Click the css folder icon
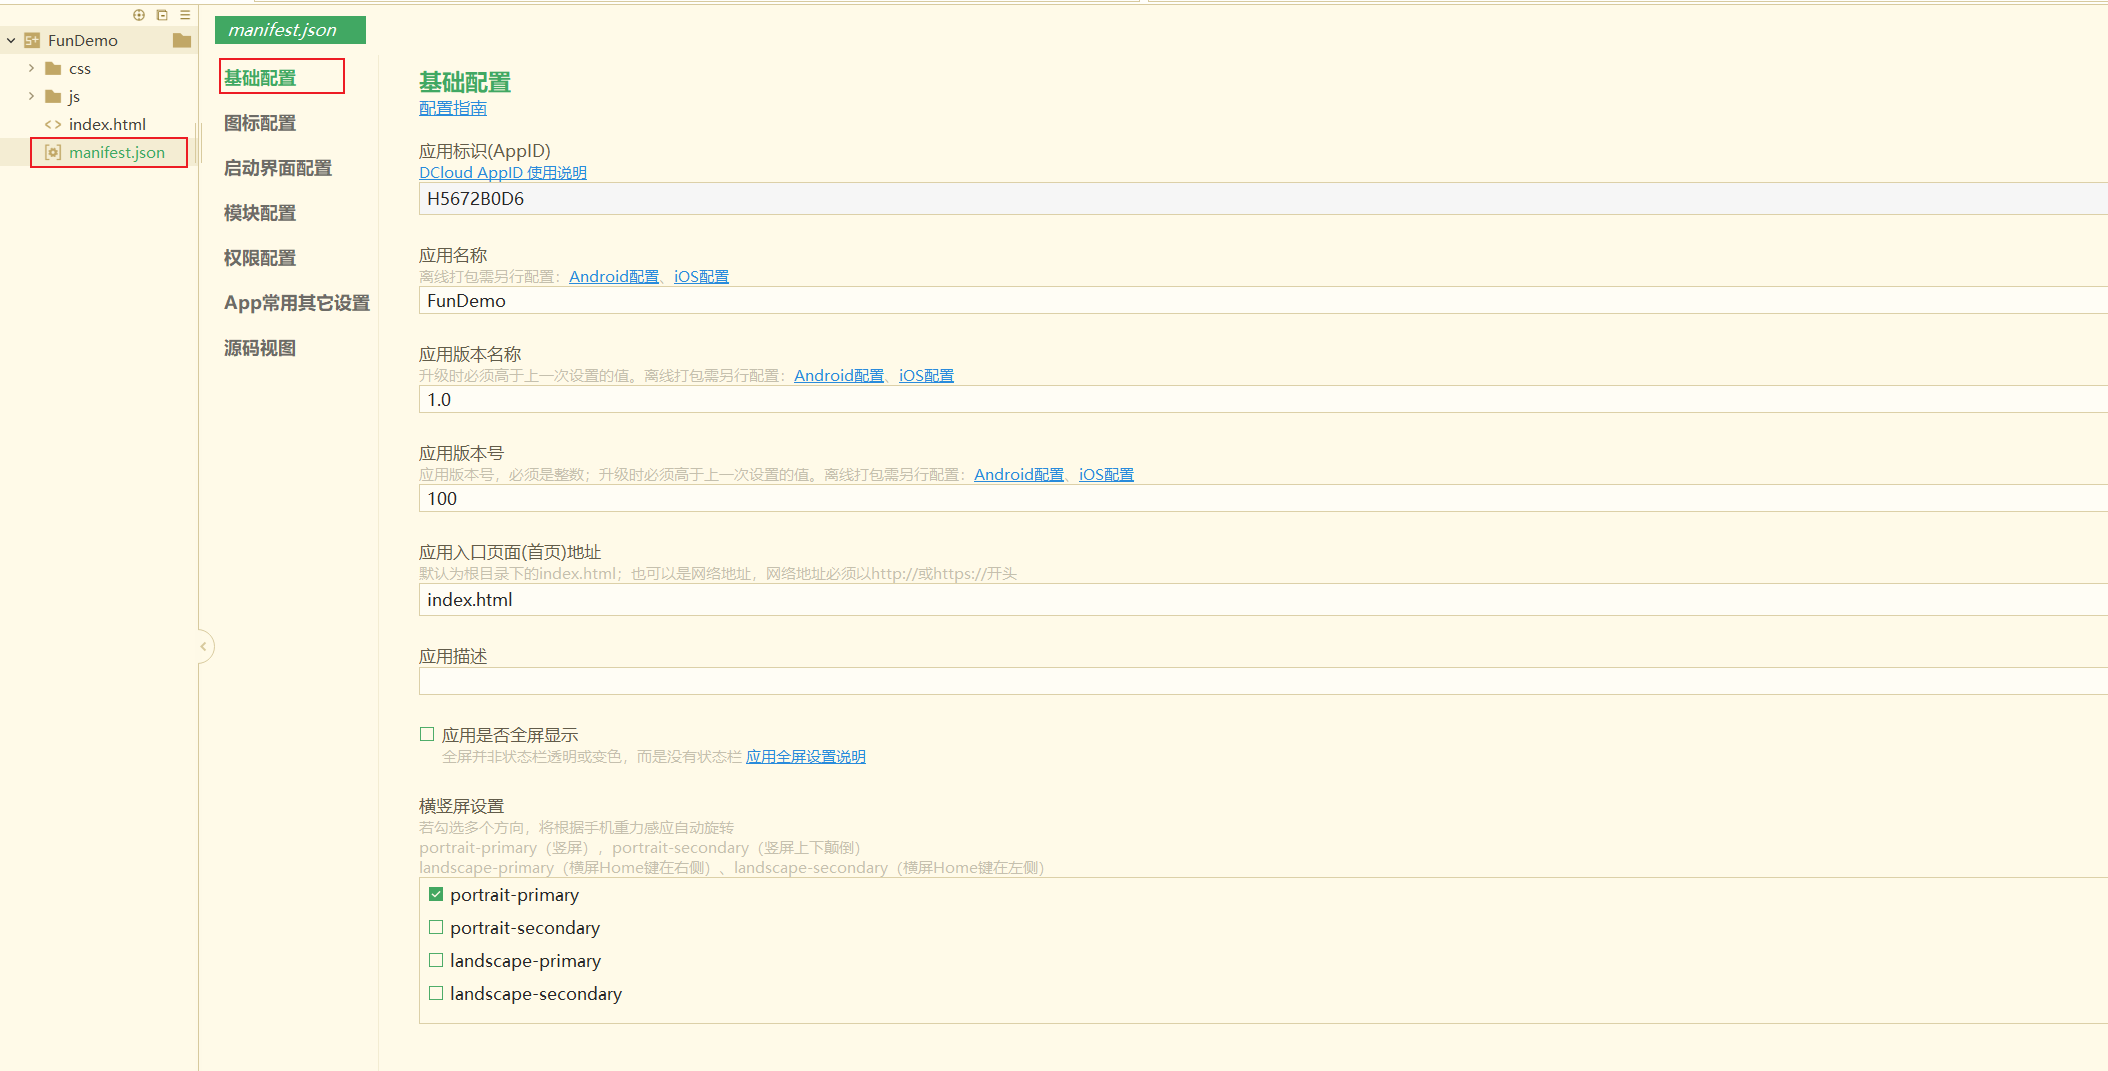This screenshot has height=1071, width=2108. [54, 69]
